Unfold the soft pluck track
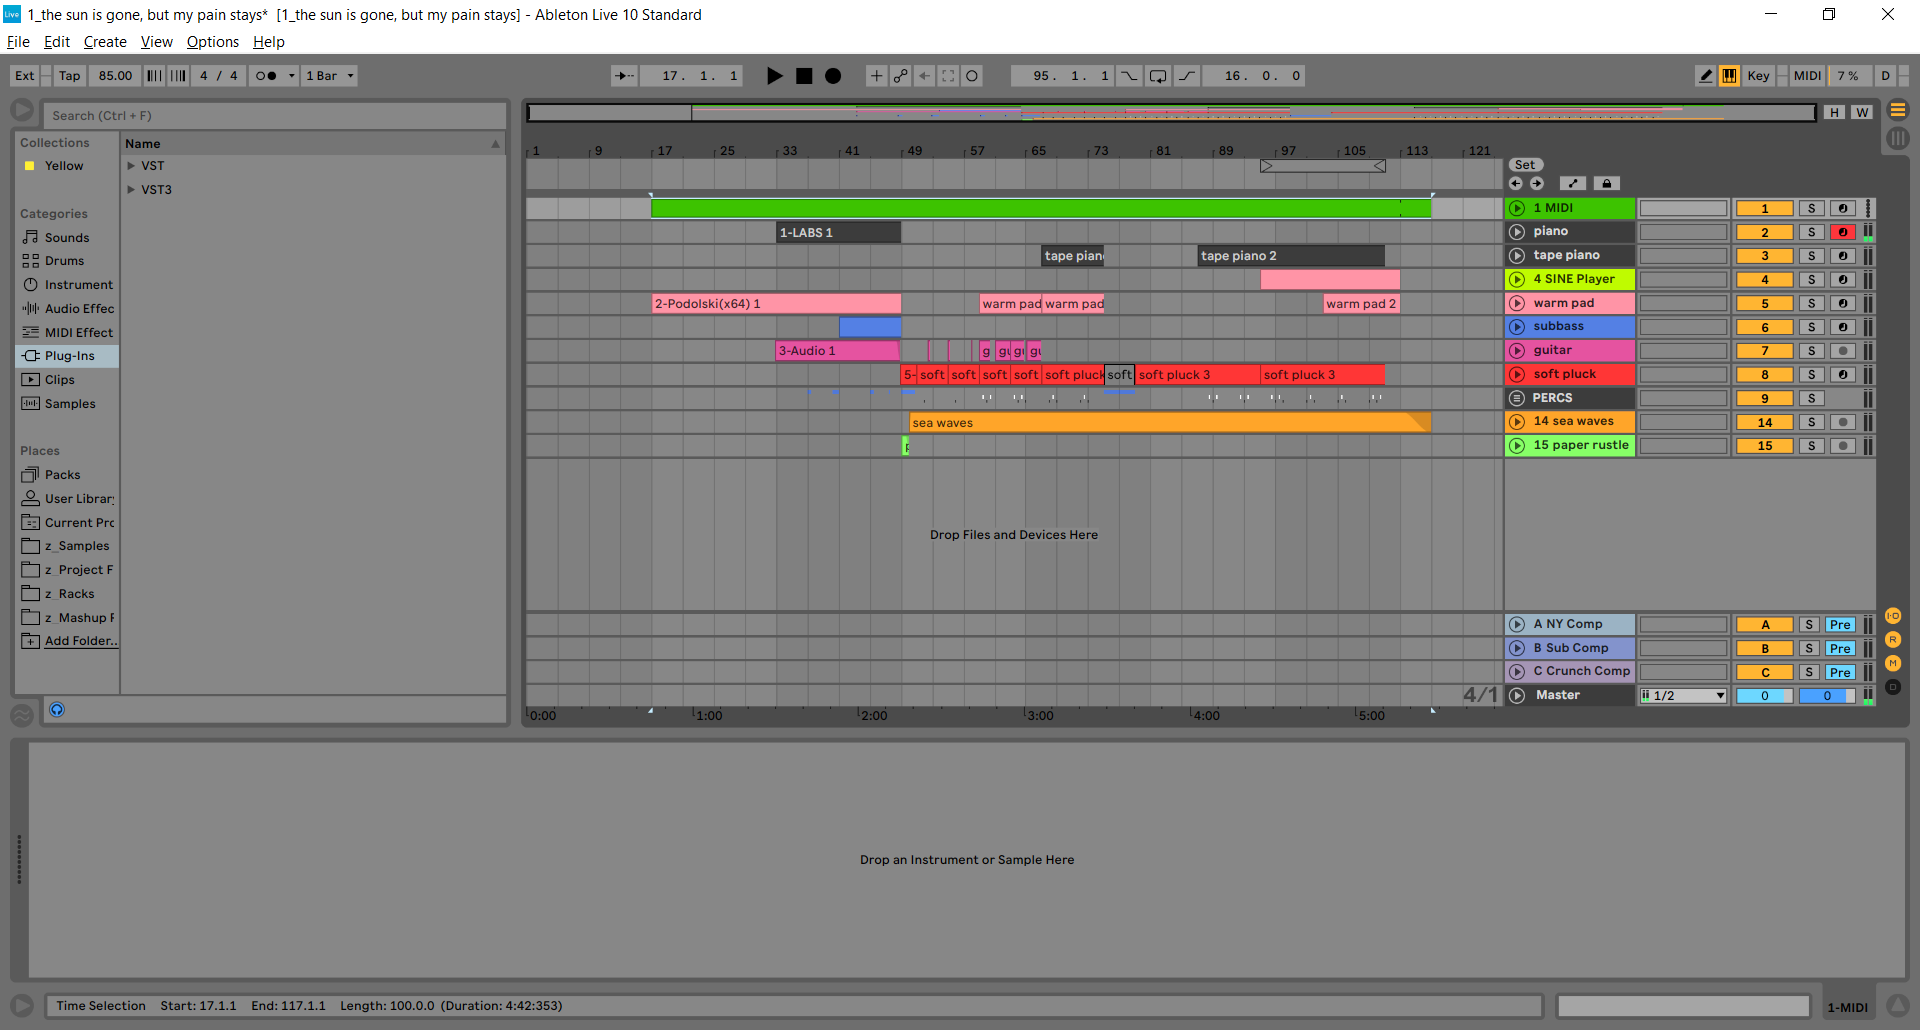1920x1030 pixels. [1517, 375]
